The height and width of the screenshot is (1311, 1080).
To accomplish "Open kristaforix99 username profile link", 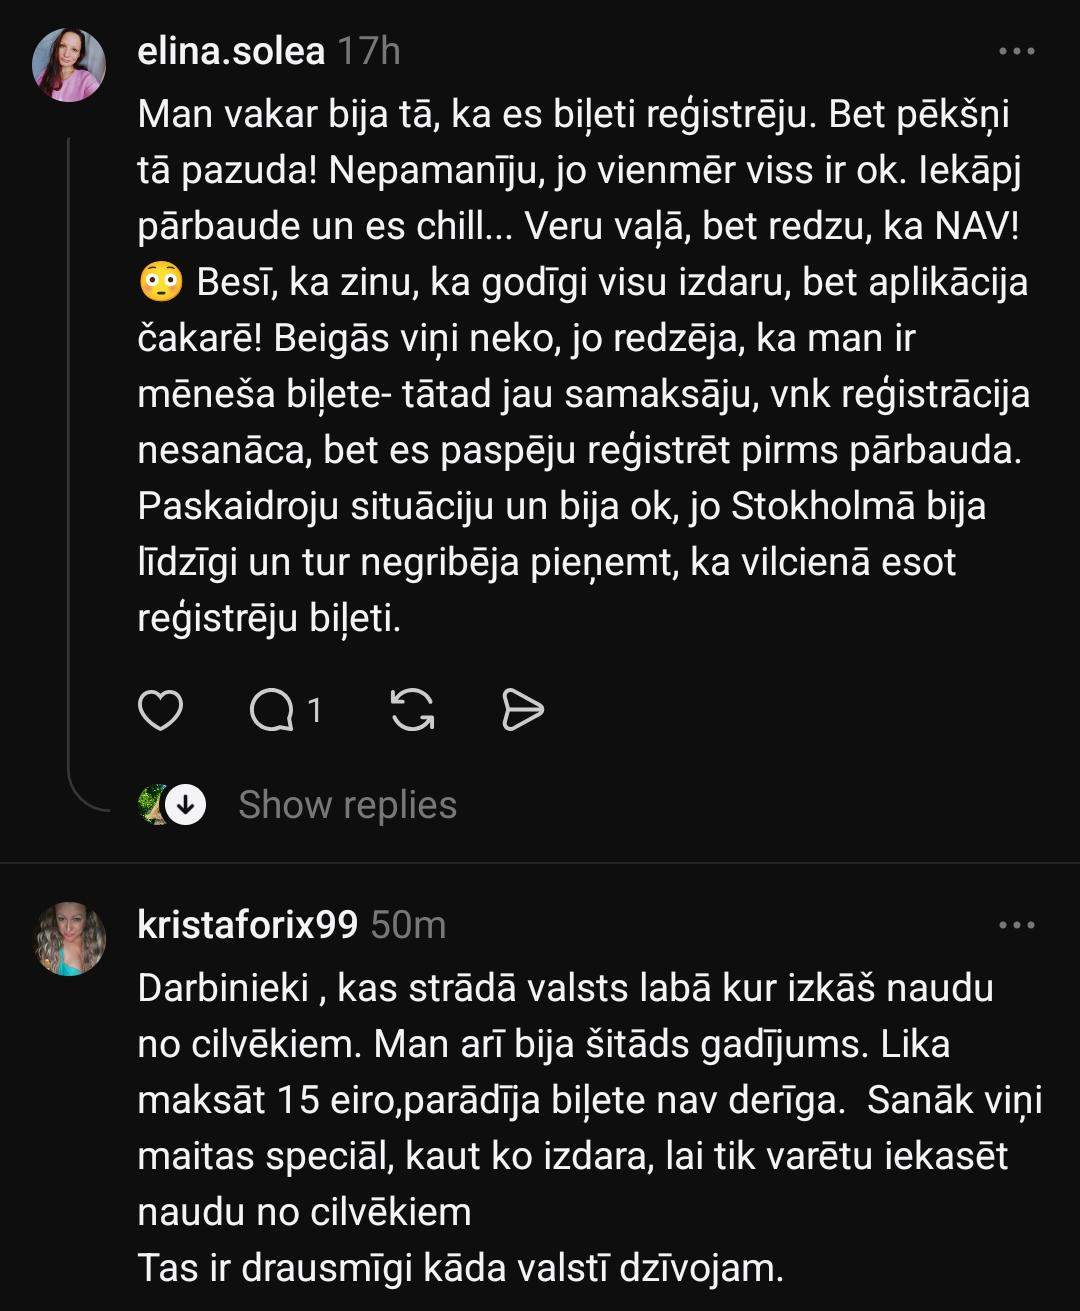I will click(x=247, y=925).
